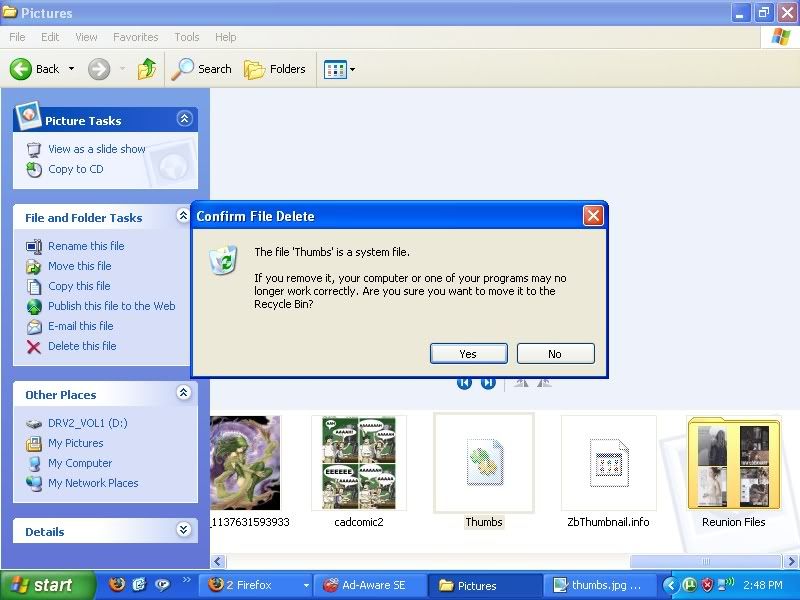Viewport: 800px width, 600px height.
Task: Confirm deletion with Yes button
Action: pos(468,354)
